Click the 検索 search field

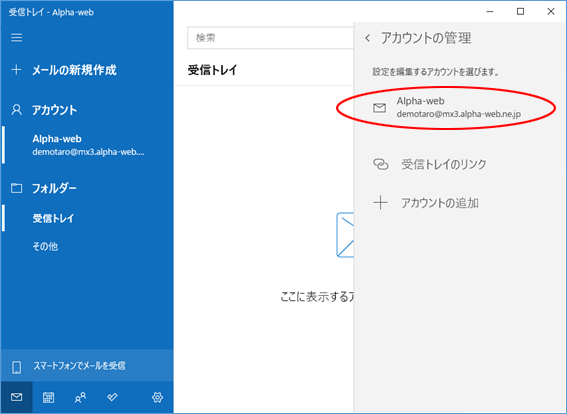(270, 38)
